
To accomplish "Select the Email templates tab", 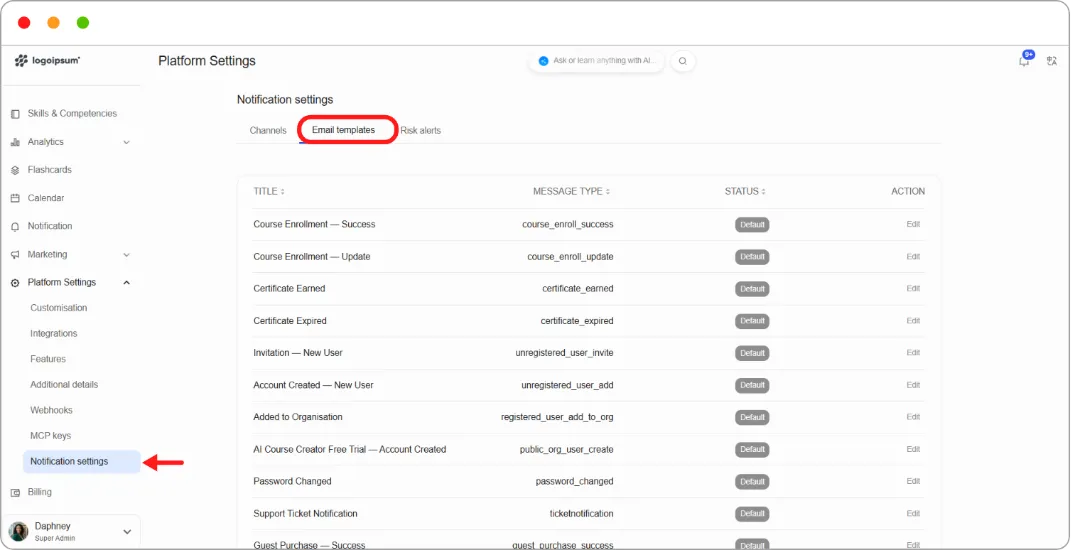I will coord(344,130).
